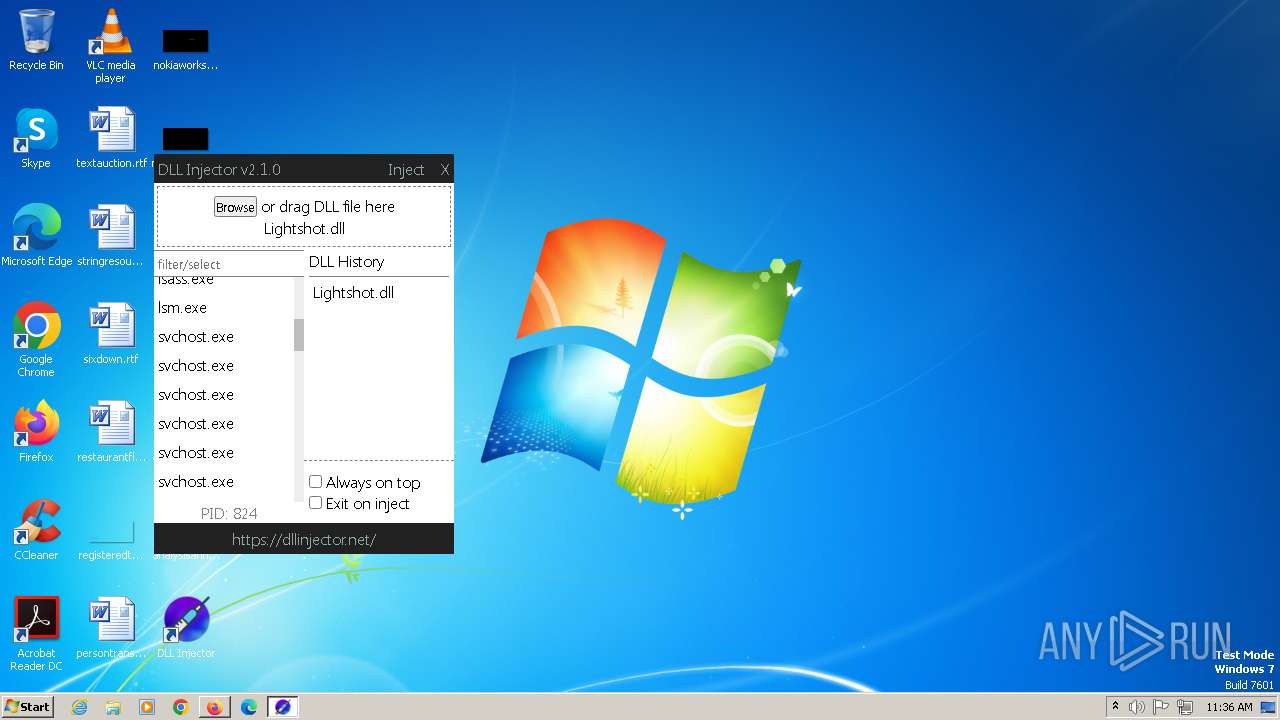
Task: Launch CCleaner from the desktop
Action: [x=36, y=530]
